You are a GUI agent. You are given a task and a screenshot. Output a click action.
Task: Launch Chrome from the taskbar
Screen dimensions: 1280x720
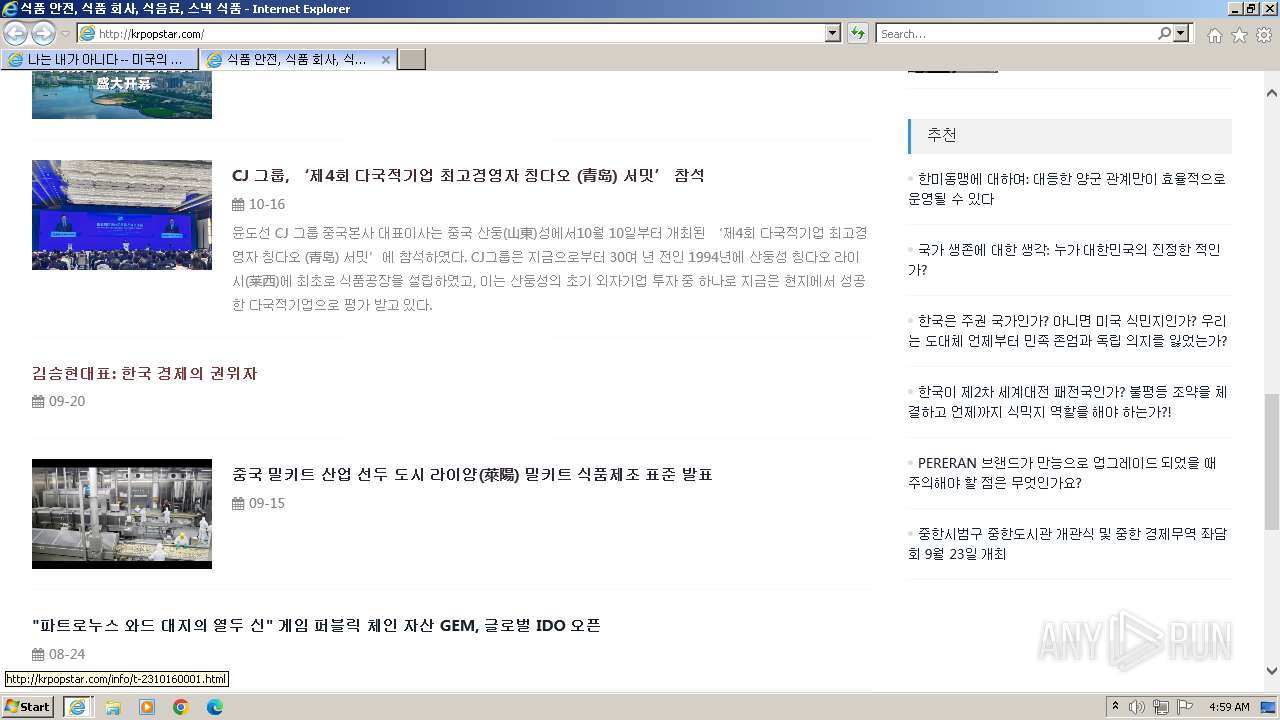(181, 707)
